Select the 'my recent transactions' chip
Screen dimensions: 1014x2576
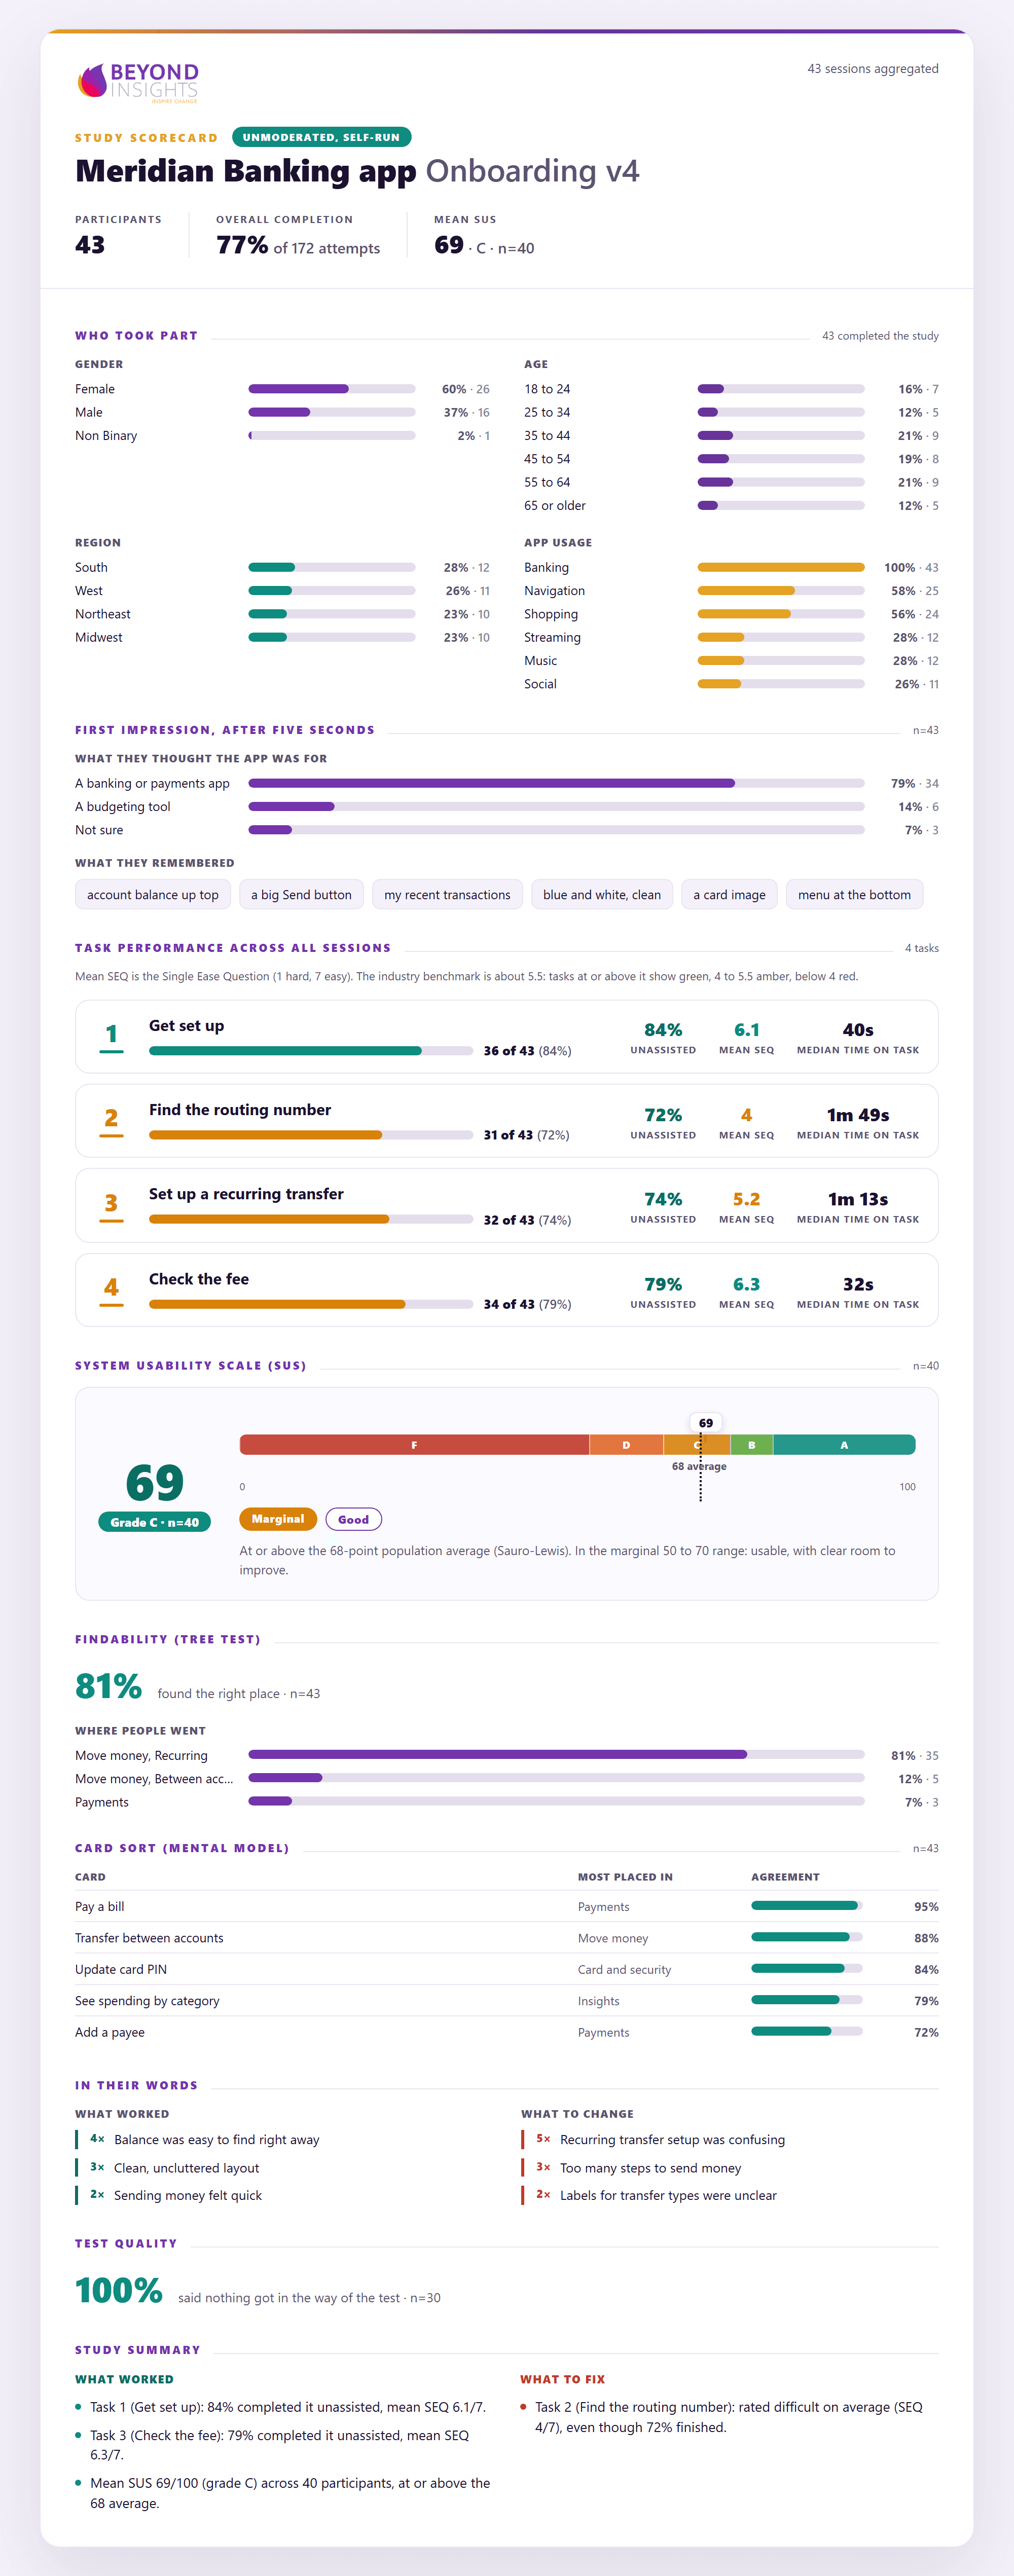447,895
